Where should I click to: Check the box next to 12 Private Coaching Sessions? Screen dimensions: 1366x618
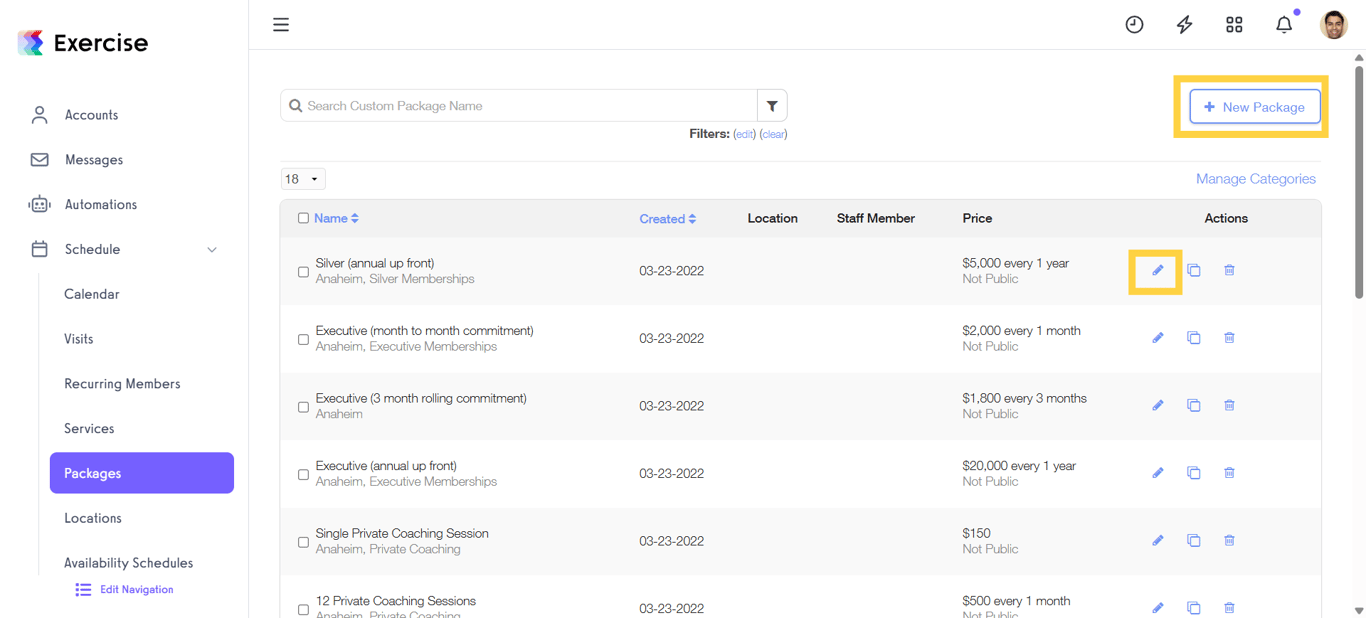coord(303,609)
